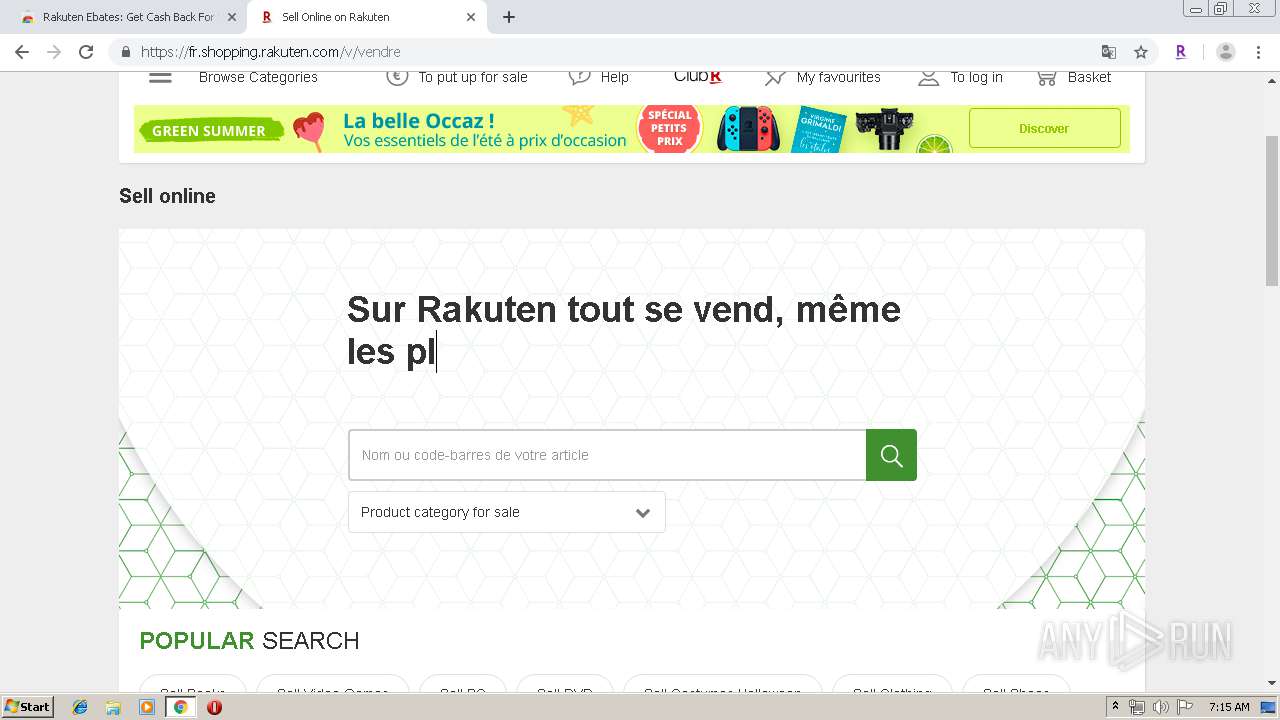Click the volume icon in the system tray

coord(1161,707)
